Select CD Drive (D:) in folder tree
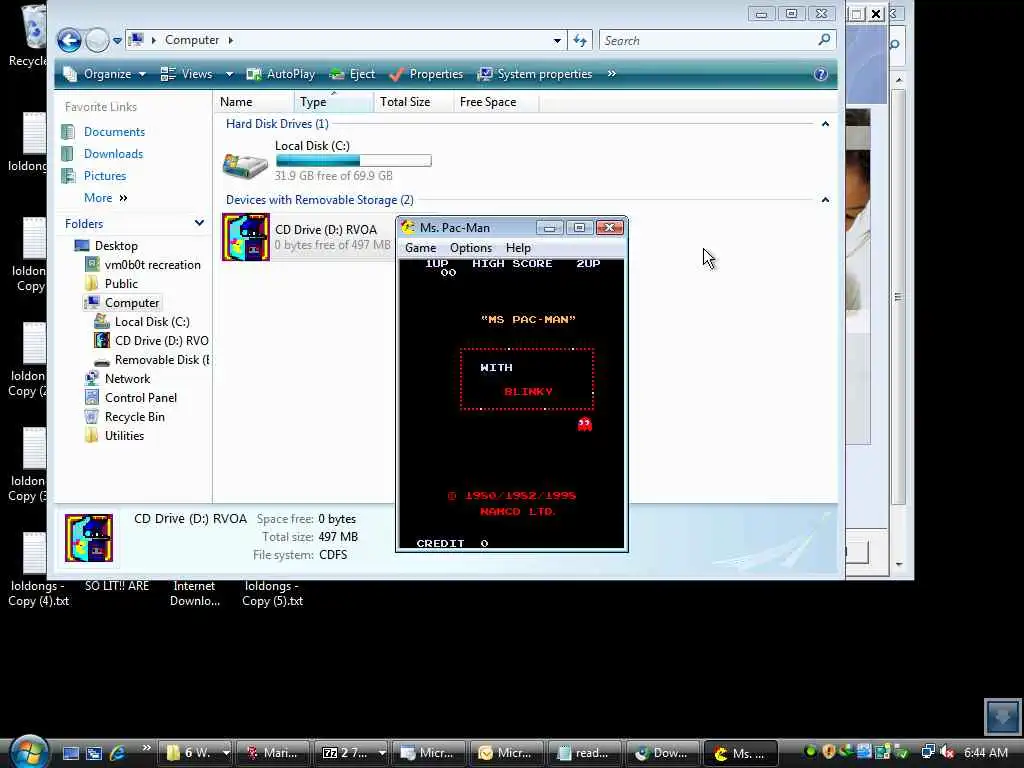The width and height of the screenshot is (1024, 768). pos(161,341)
